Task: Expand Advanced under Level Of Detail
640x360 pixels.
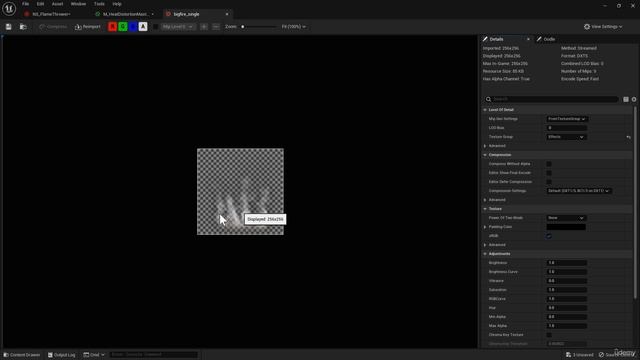Action: pos(485,146)
